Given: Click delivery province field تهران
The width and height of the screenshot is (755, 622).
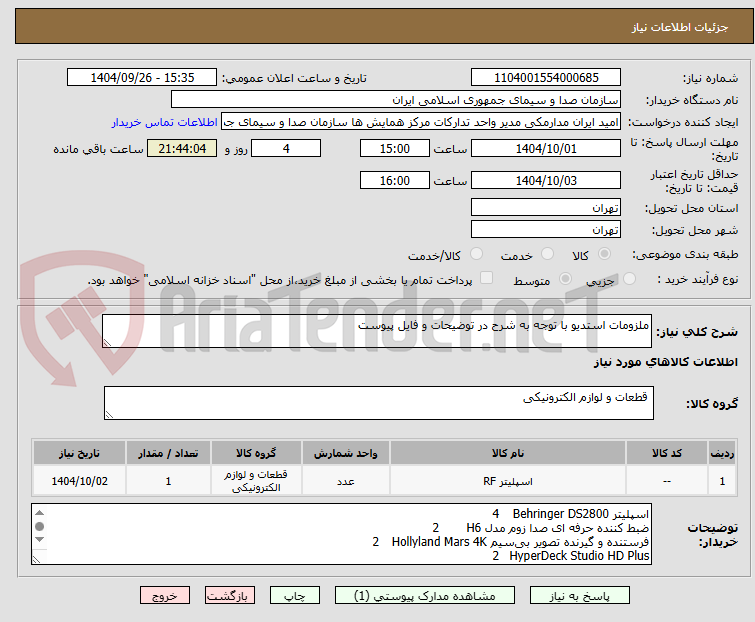Looking at the screenshot, I should coord(546,207).
